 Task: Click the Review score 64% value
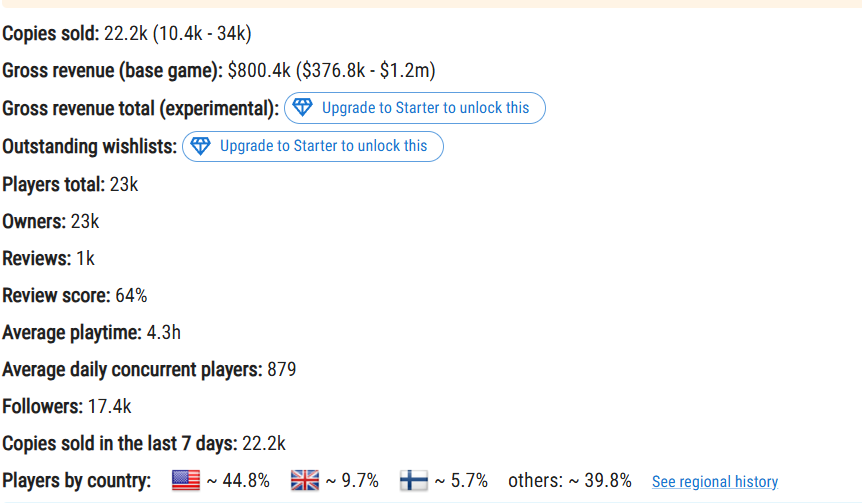pyautogui.click(x=131, y=296)
